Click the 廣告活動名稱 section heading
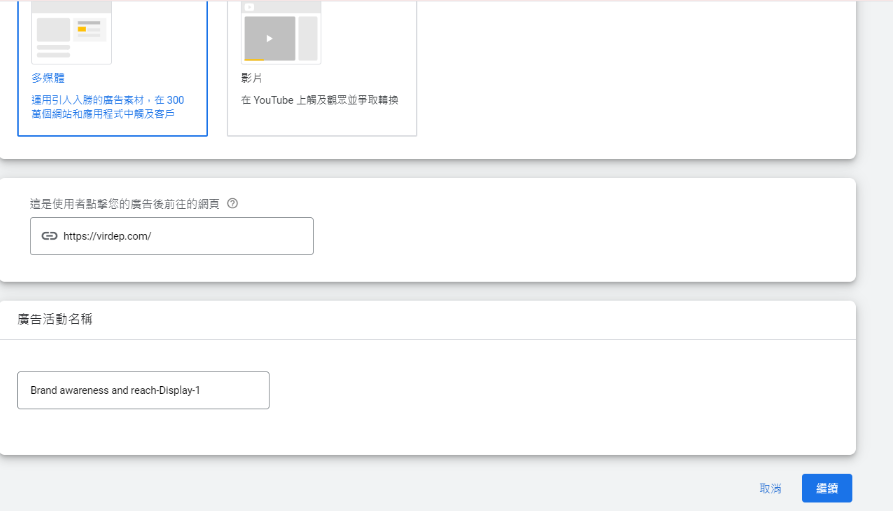The image size is (895, 511). click(x=55, y=319)
